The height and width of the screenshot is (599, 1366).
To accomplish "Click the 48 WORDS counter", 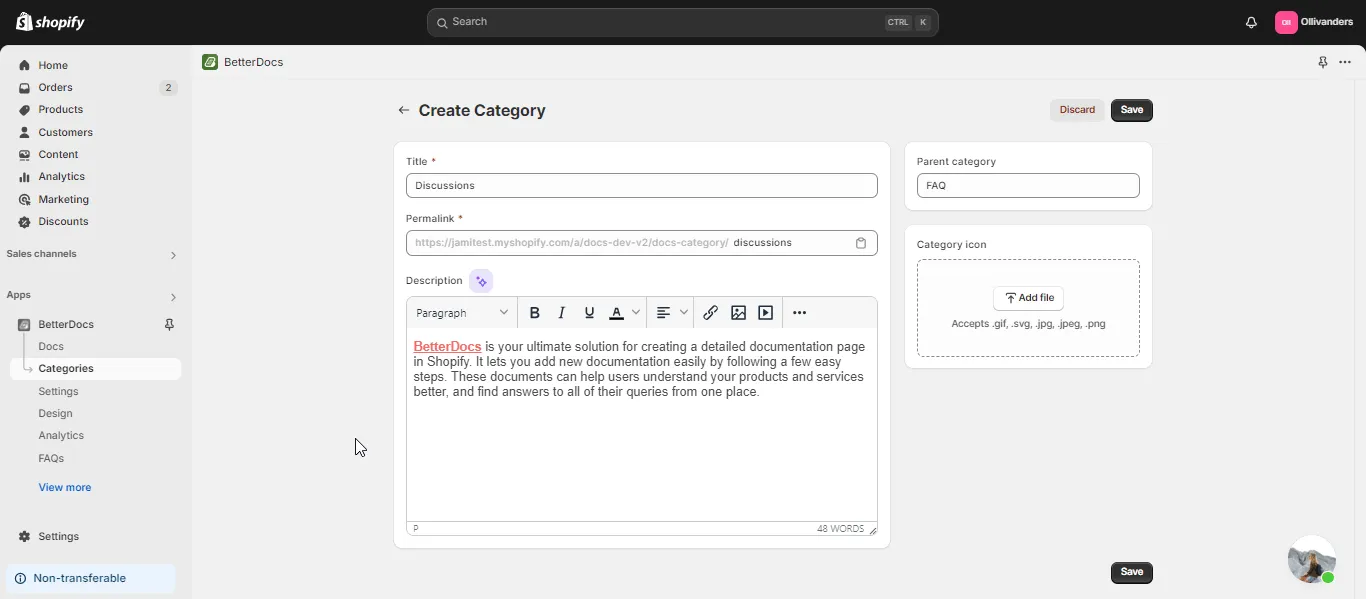I will tap(840, 529).
